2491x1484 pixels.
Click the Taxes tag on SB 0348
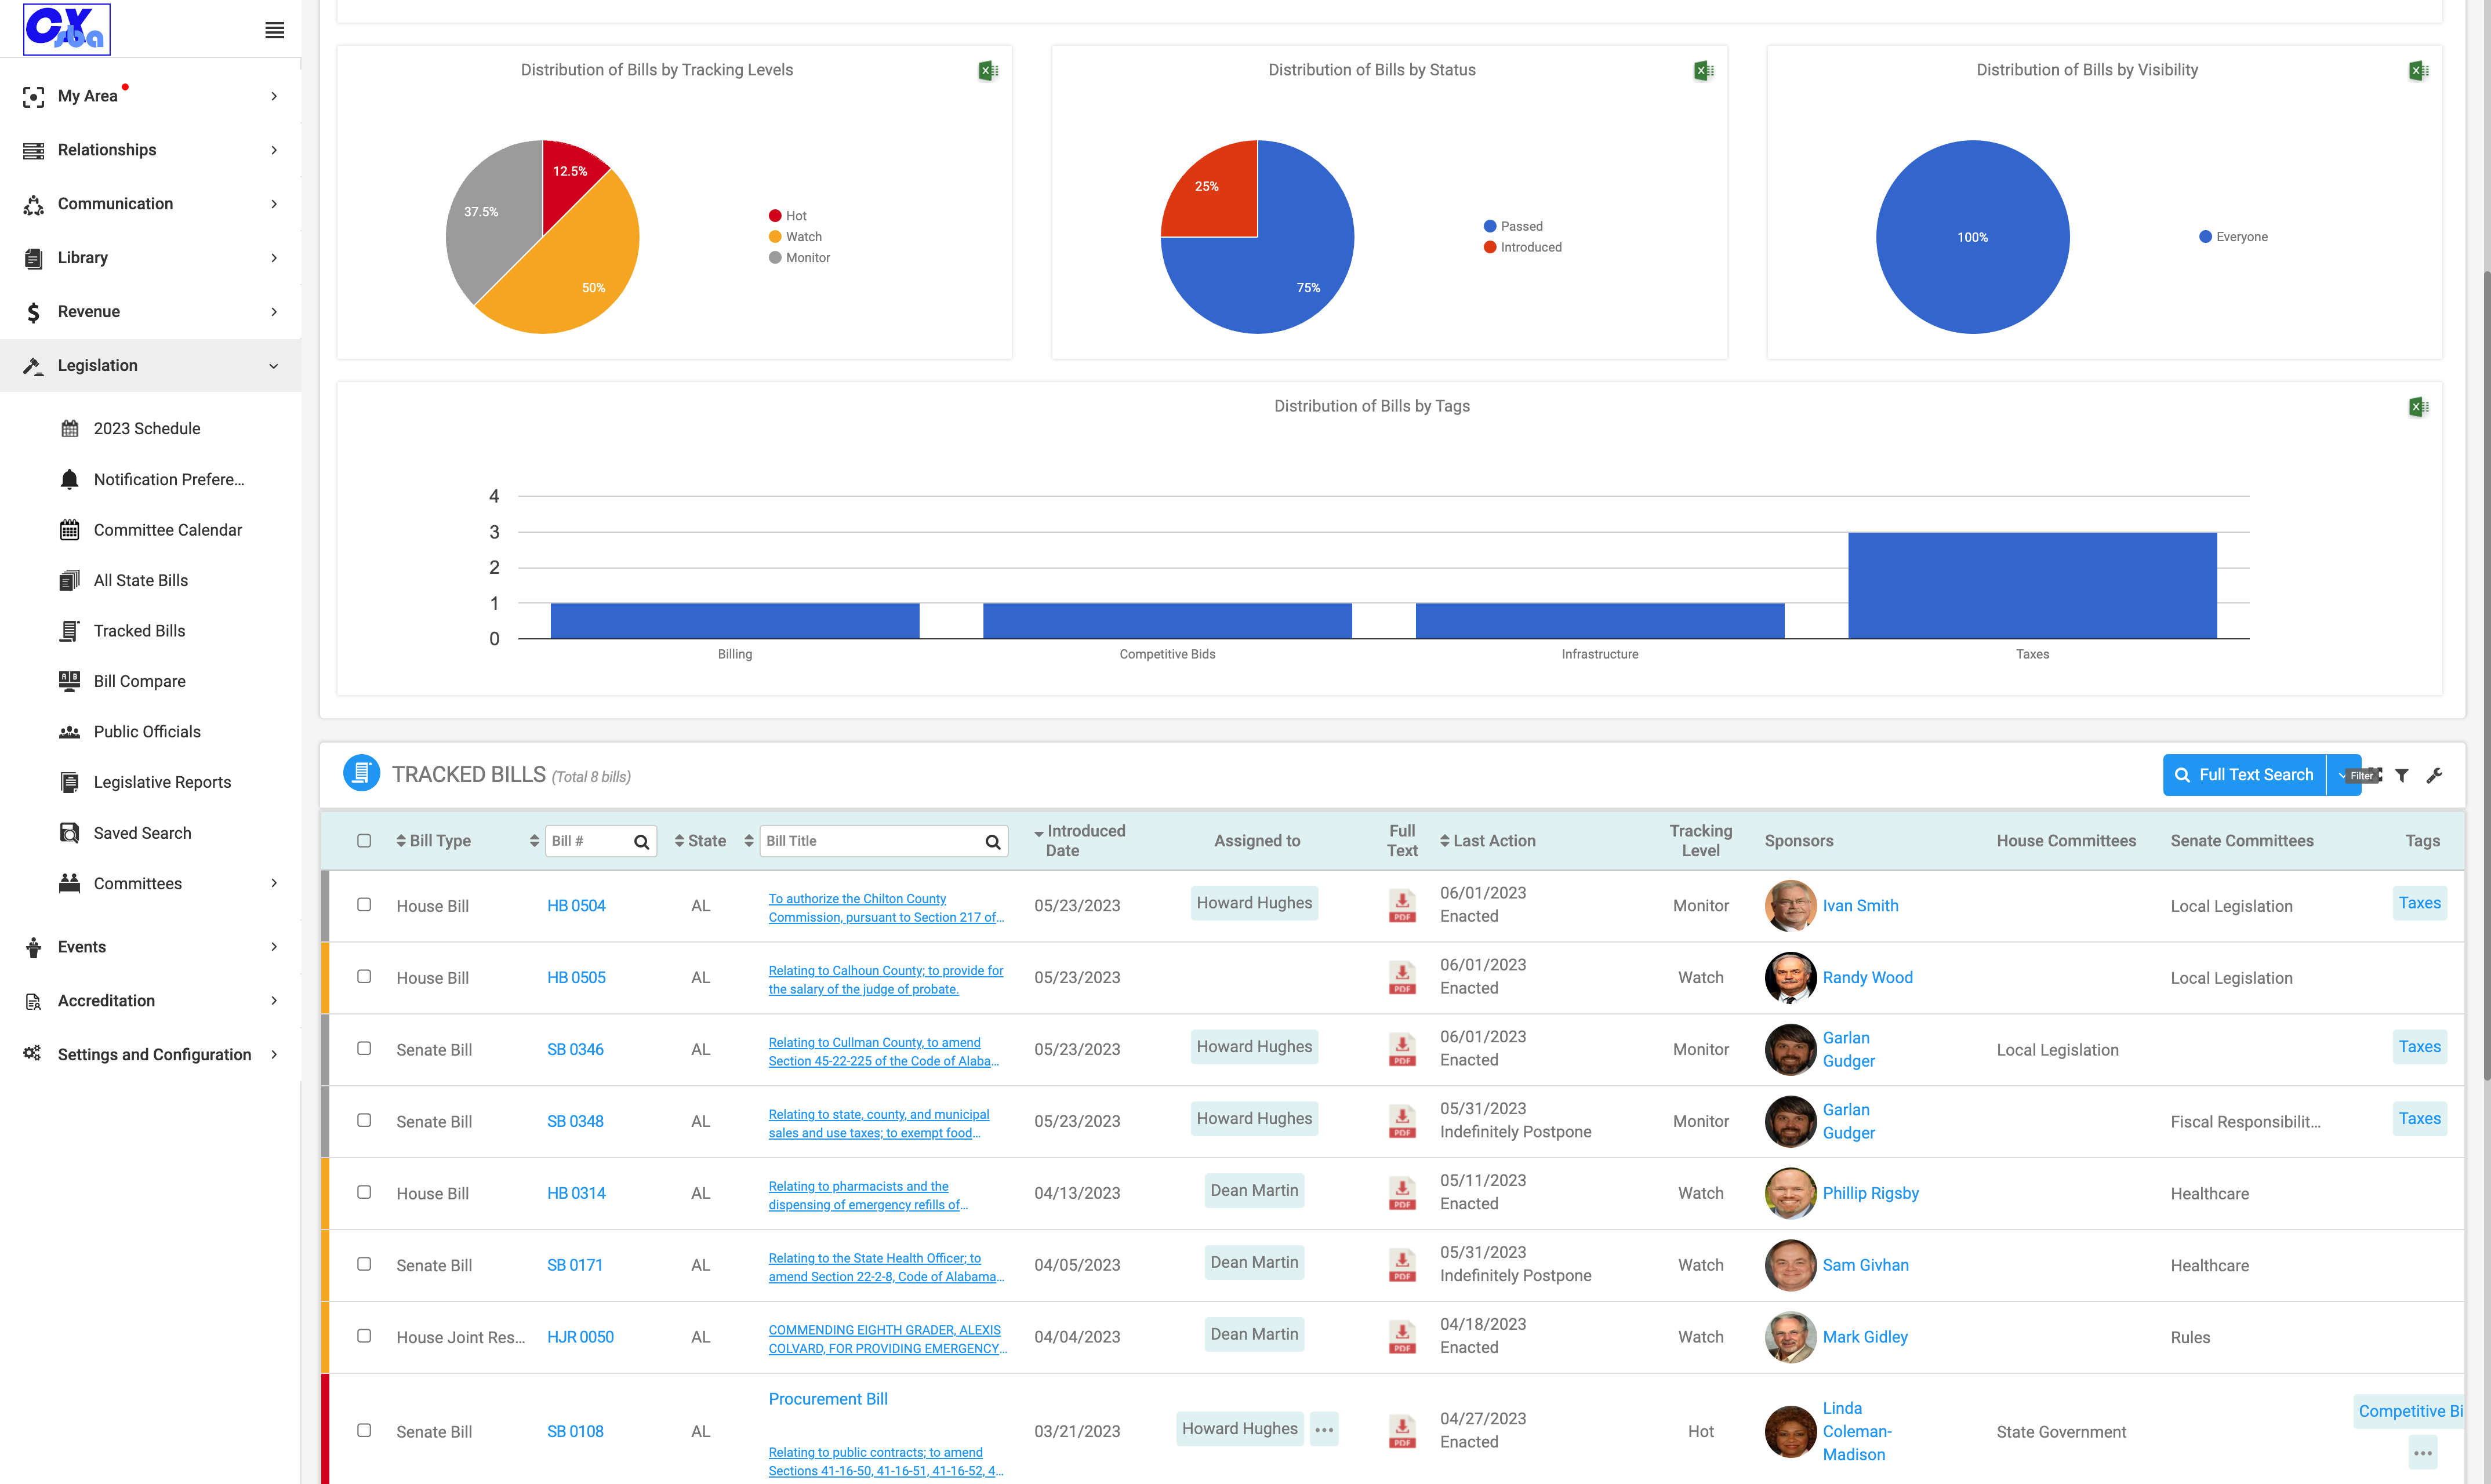2419,1119
